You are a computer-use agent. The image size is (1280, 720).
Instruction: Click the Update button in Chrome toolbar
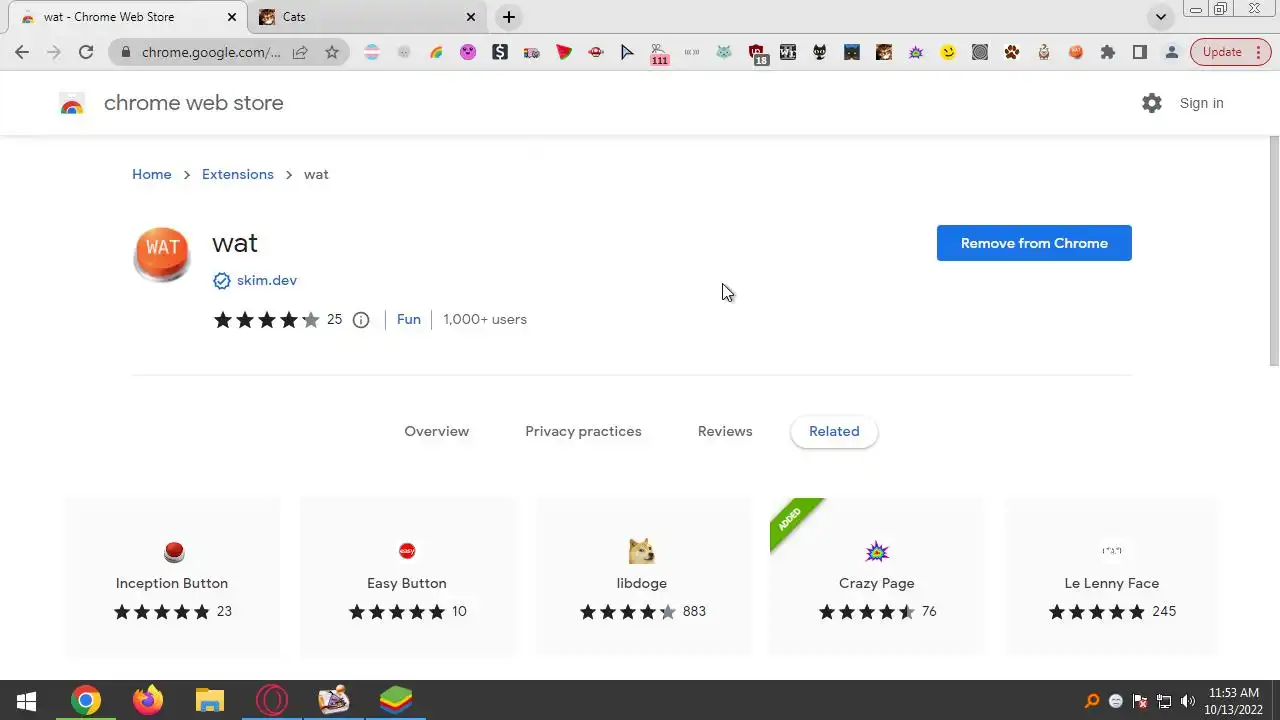[x=1231, y=52]
